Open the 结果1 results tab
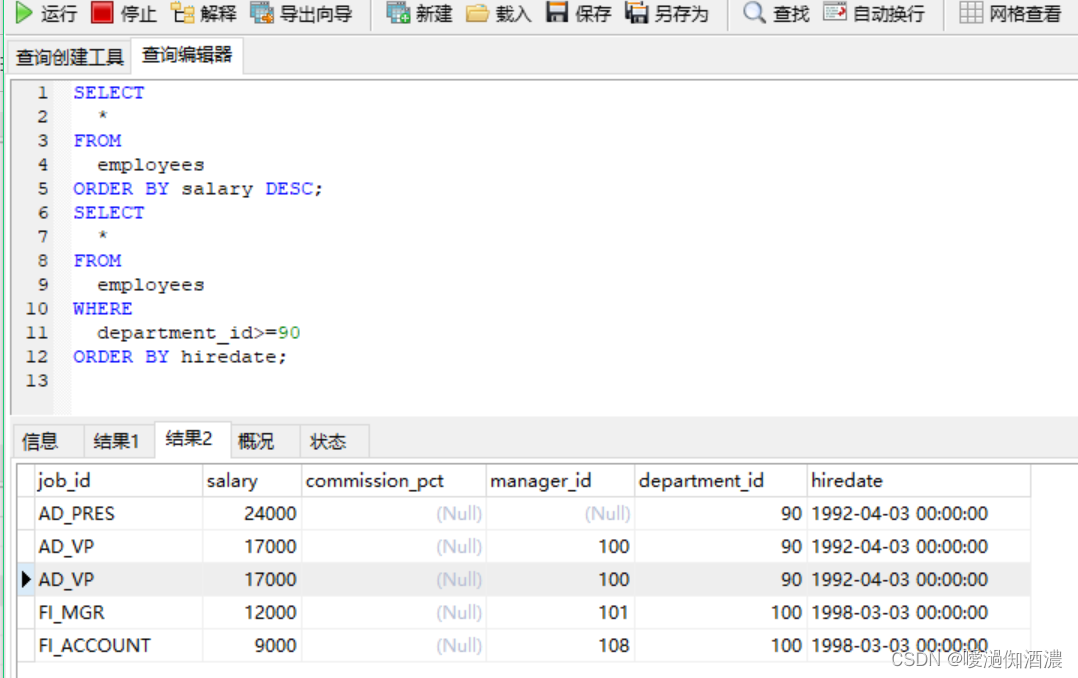1078x678 pixels. click(x=118, y=440)
